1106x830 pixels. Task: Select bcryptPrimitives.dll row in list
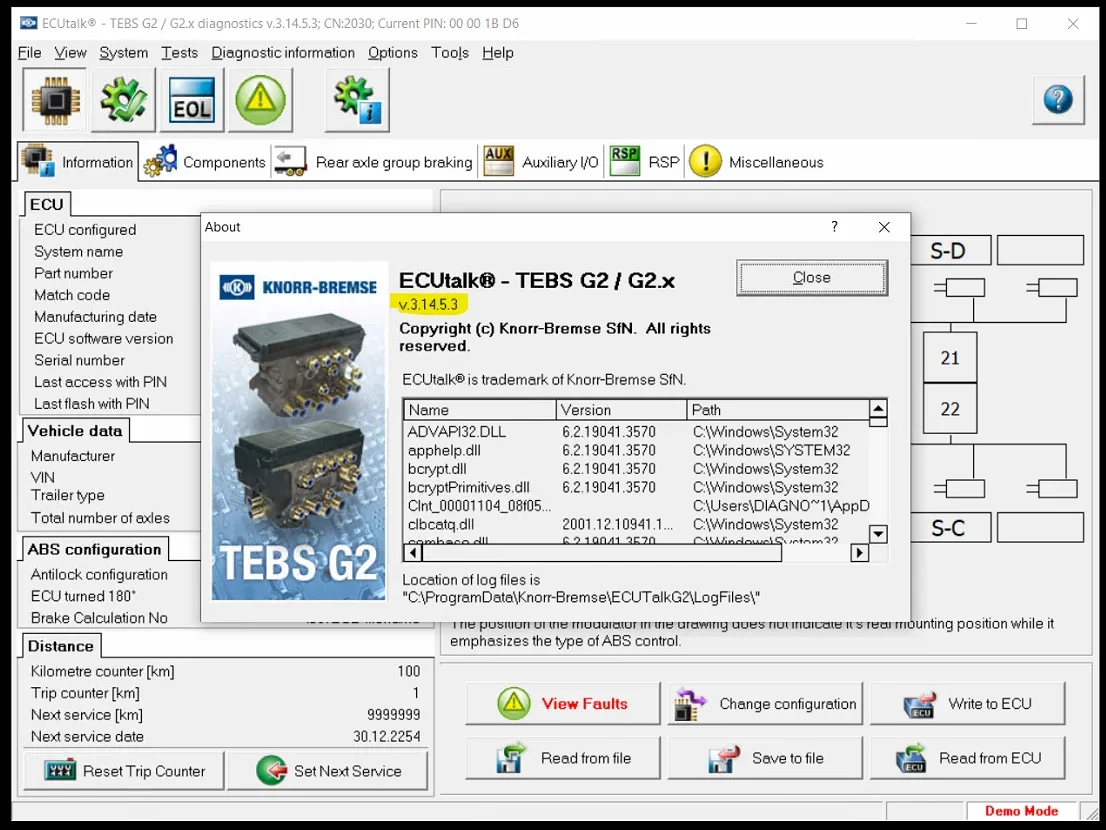(x=637, y=487)
